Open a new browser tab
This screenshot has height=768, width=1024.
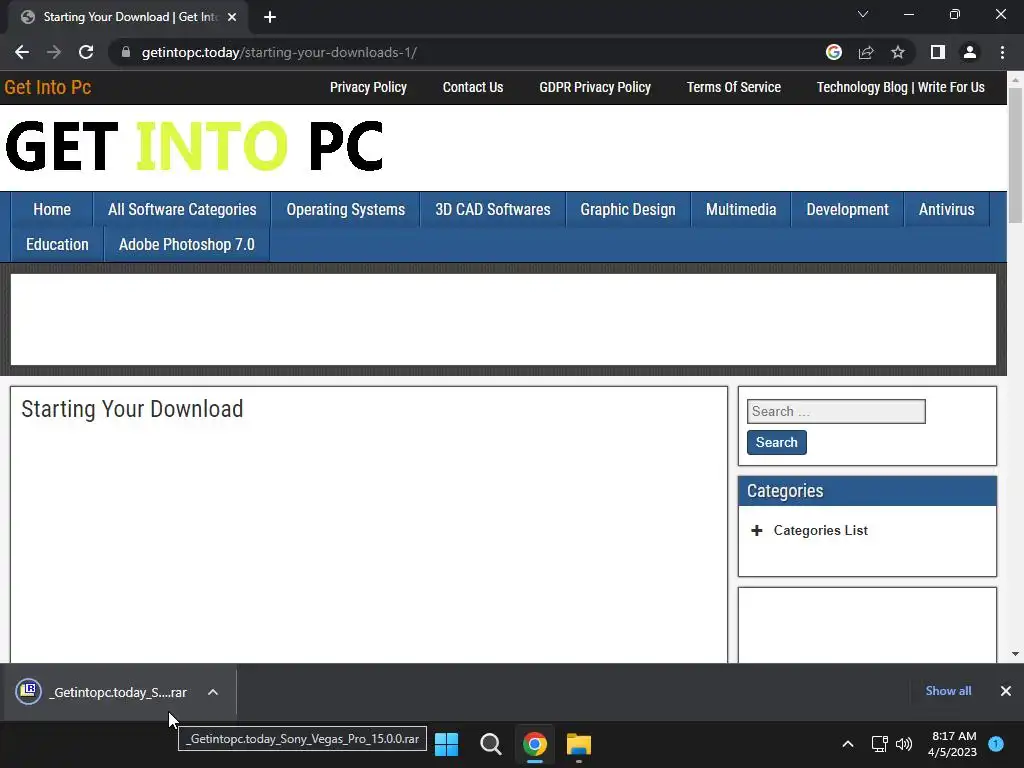[270, 17]
